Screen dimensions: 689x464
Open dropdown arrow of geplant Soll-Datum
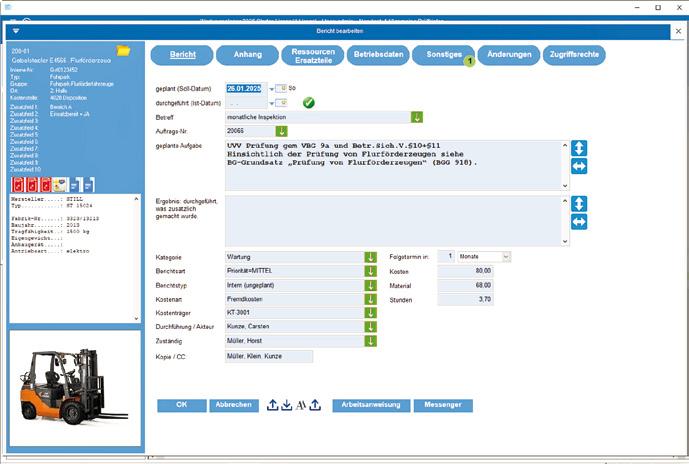[x=272, y=89]
